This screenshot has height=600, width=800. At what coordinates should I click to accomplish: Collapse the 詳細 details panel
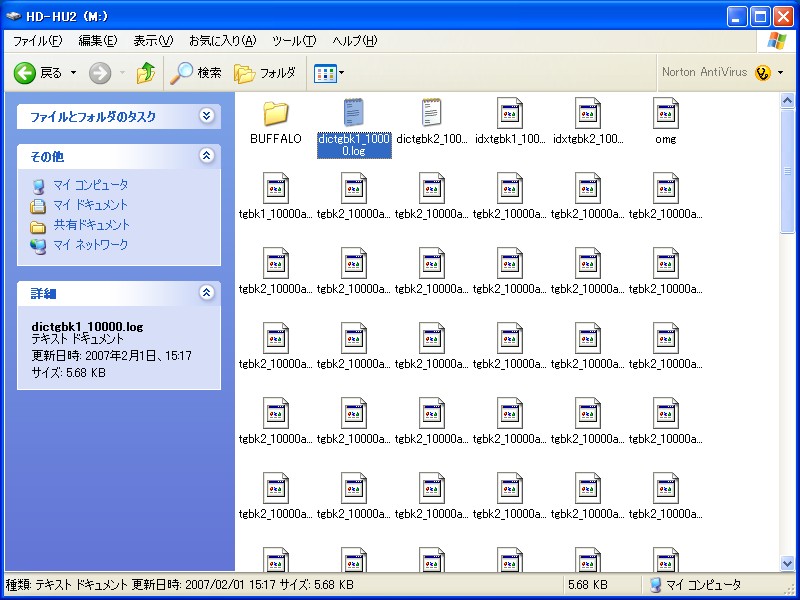(206, 293)
